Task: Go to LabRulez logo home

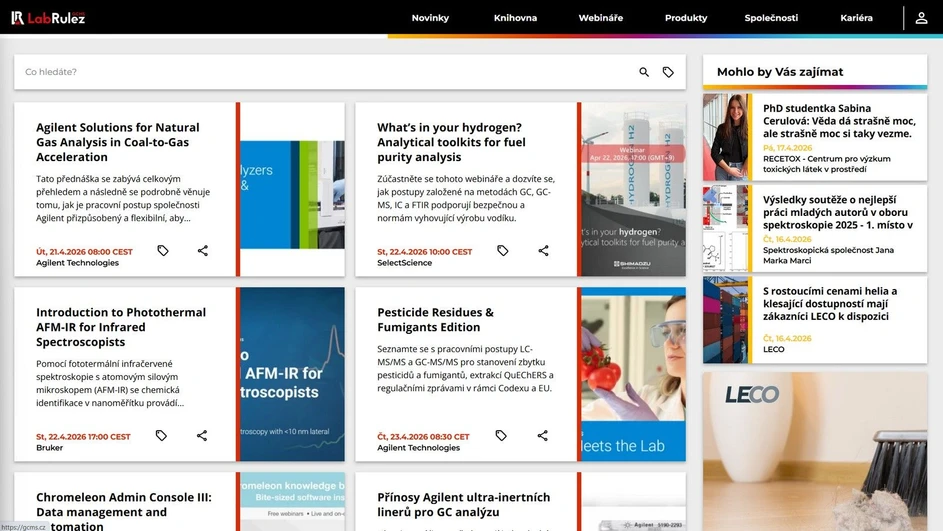Action: point(48,18)
